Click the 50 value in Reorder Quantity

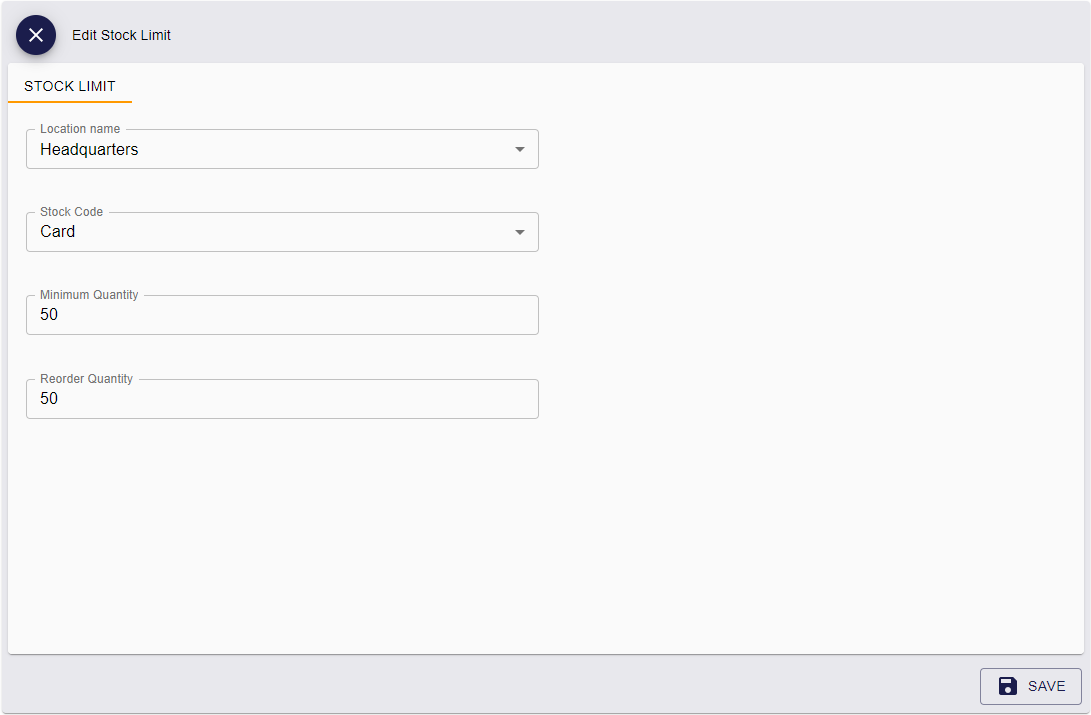tap(49, 399)
